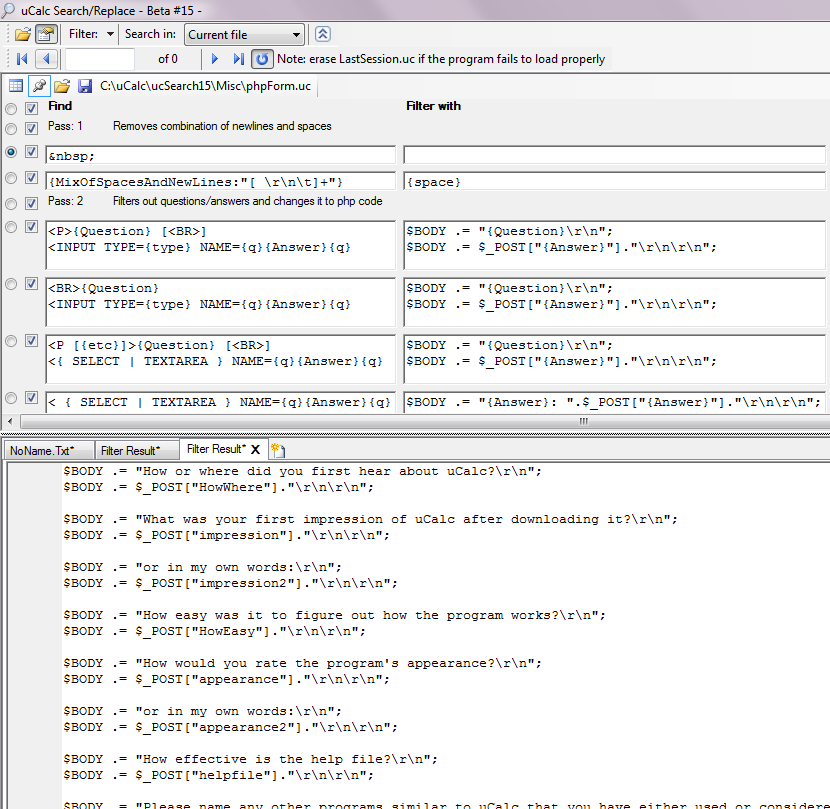830x809 pixels.
Task: Close the active Filter Result tab
Action: (x=255, y=450)
